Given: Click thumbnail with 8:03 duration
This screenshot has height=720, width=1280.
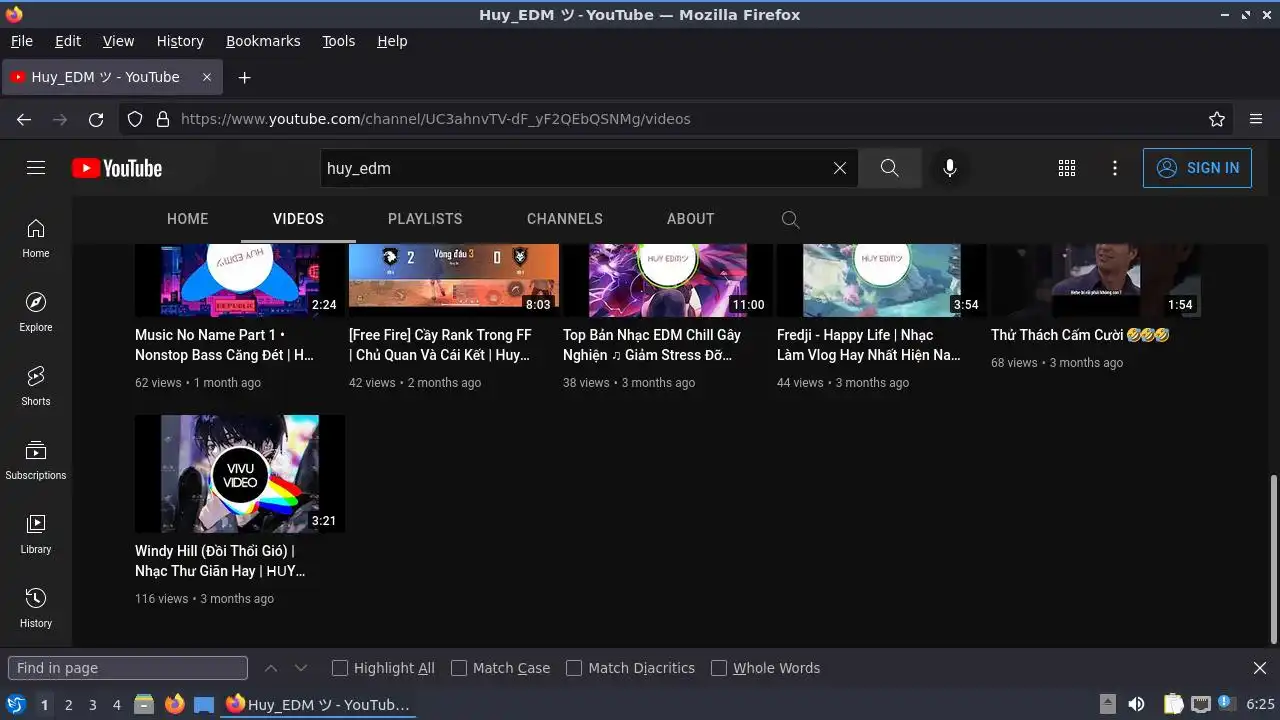Looking at the screenshot, I should [454, 280].
